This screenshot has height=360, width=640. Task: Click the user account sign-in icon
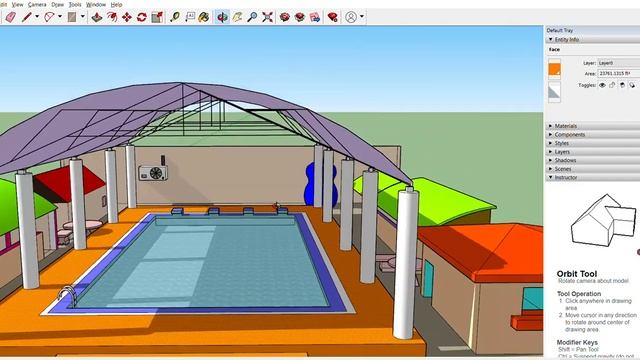[351, 17]
